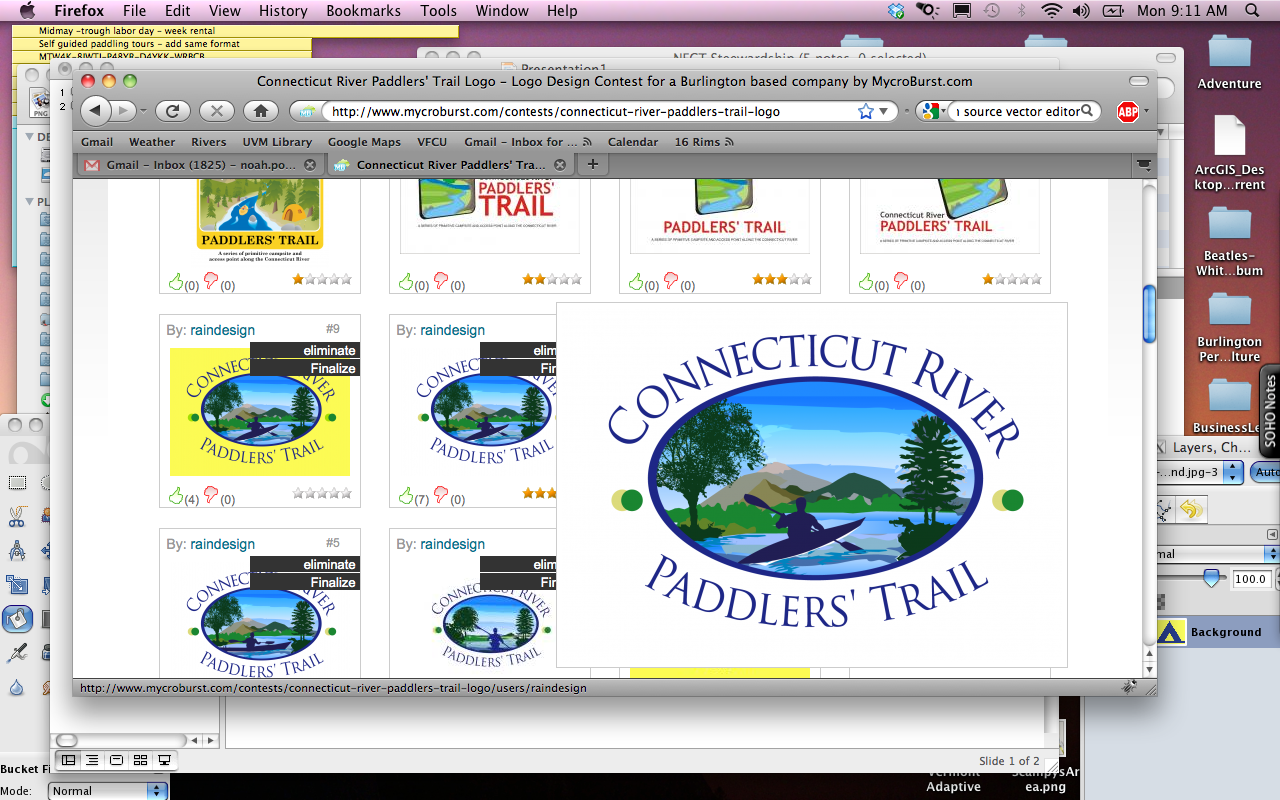Reload the page in Firefox

[173, 111]
